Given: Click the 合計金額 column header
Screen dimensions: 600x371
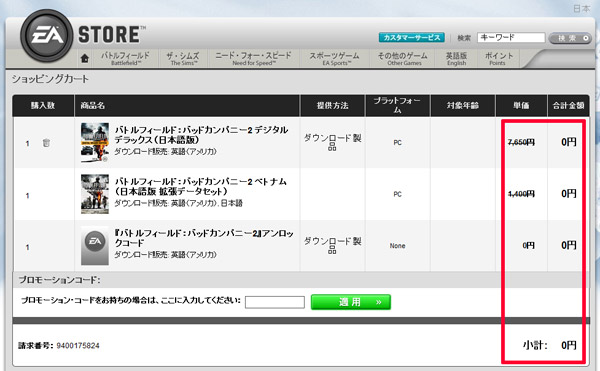Looking at the screenshot, I should (x=568, y=106).
